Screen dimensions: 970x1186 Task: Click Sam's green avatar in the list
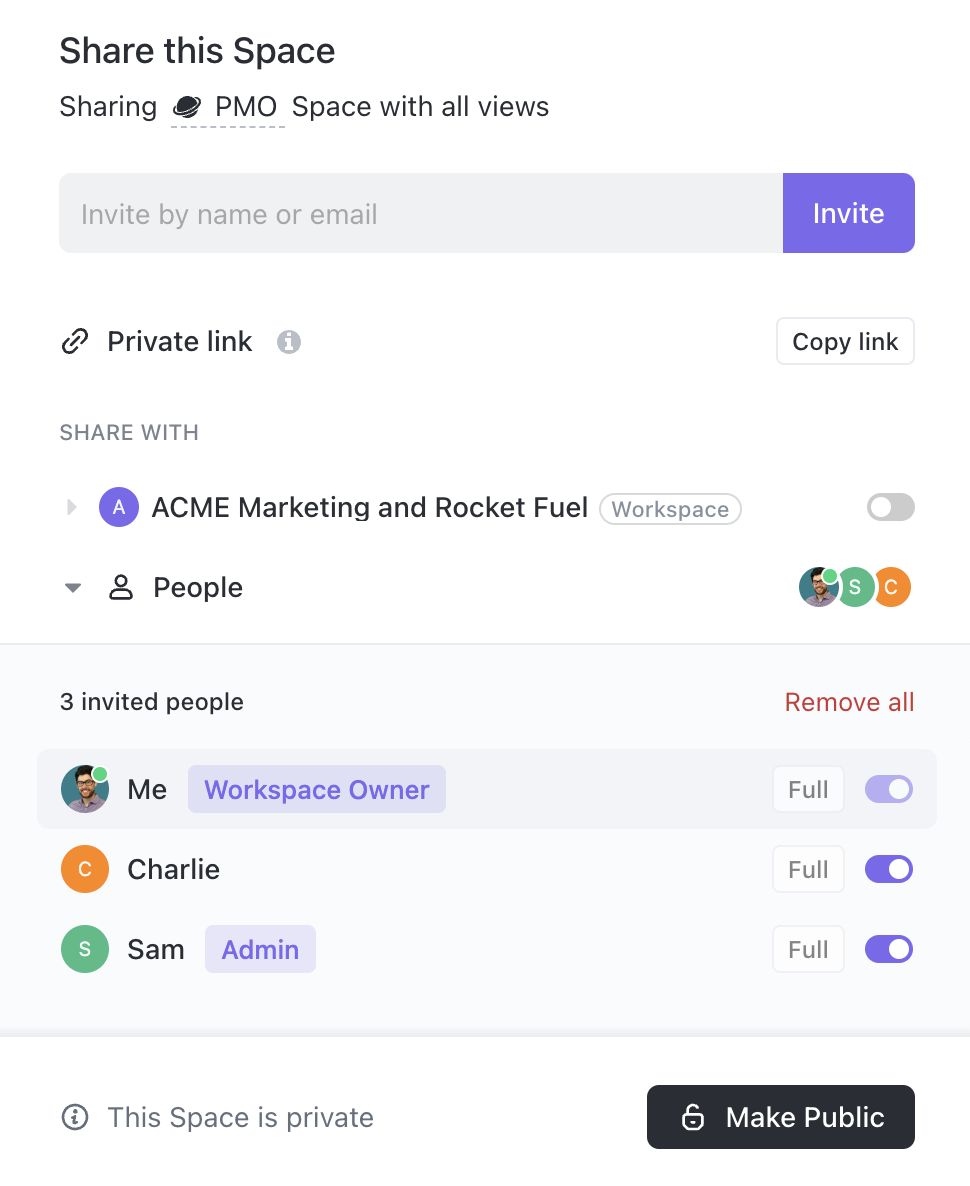tap(85, 949)
